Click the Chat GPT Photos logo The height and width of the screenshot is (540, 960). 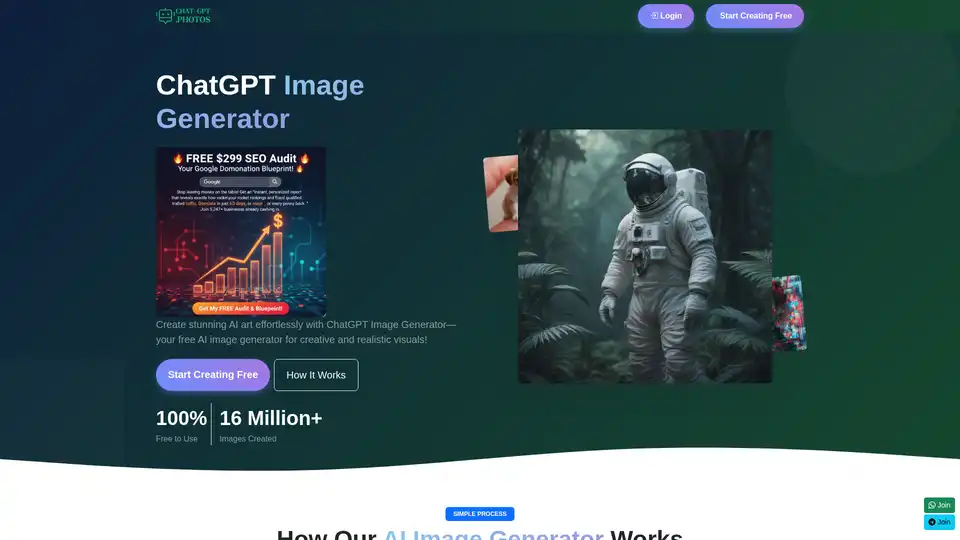(183, 16)
